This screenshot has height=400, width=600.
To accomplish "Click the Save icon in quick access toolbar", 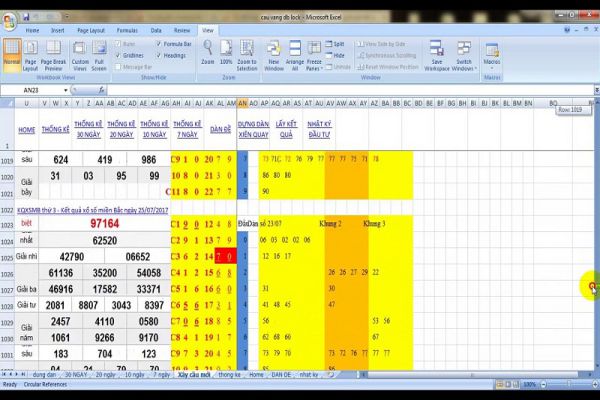I will pos(26,17).
